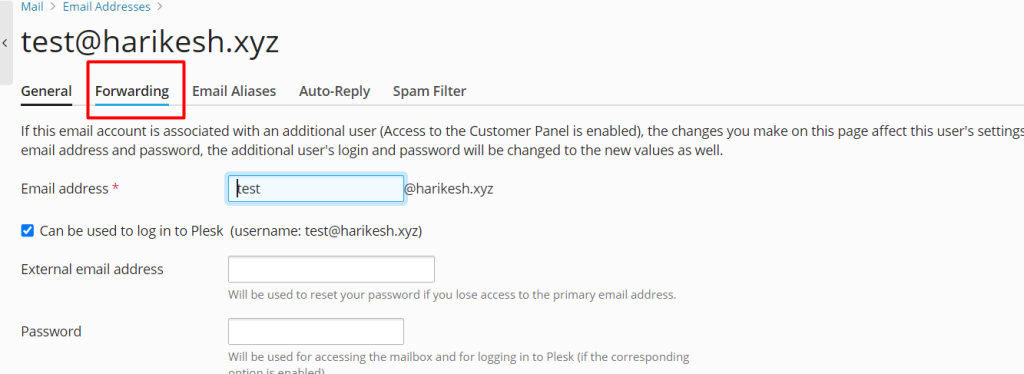This screenshot has height=374, width=1024.
Task: Click the chevron after Mail breadcrumb
Action: click(53, 8)
